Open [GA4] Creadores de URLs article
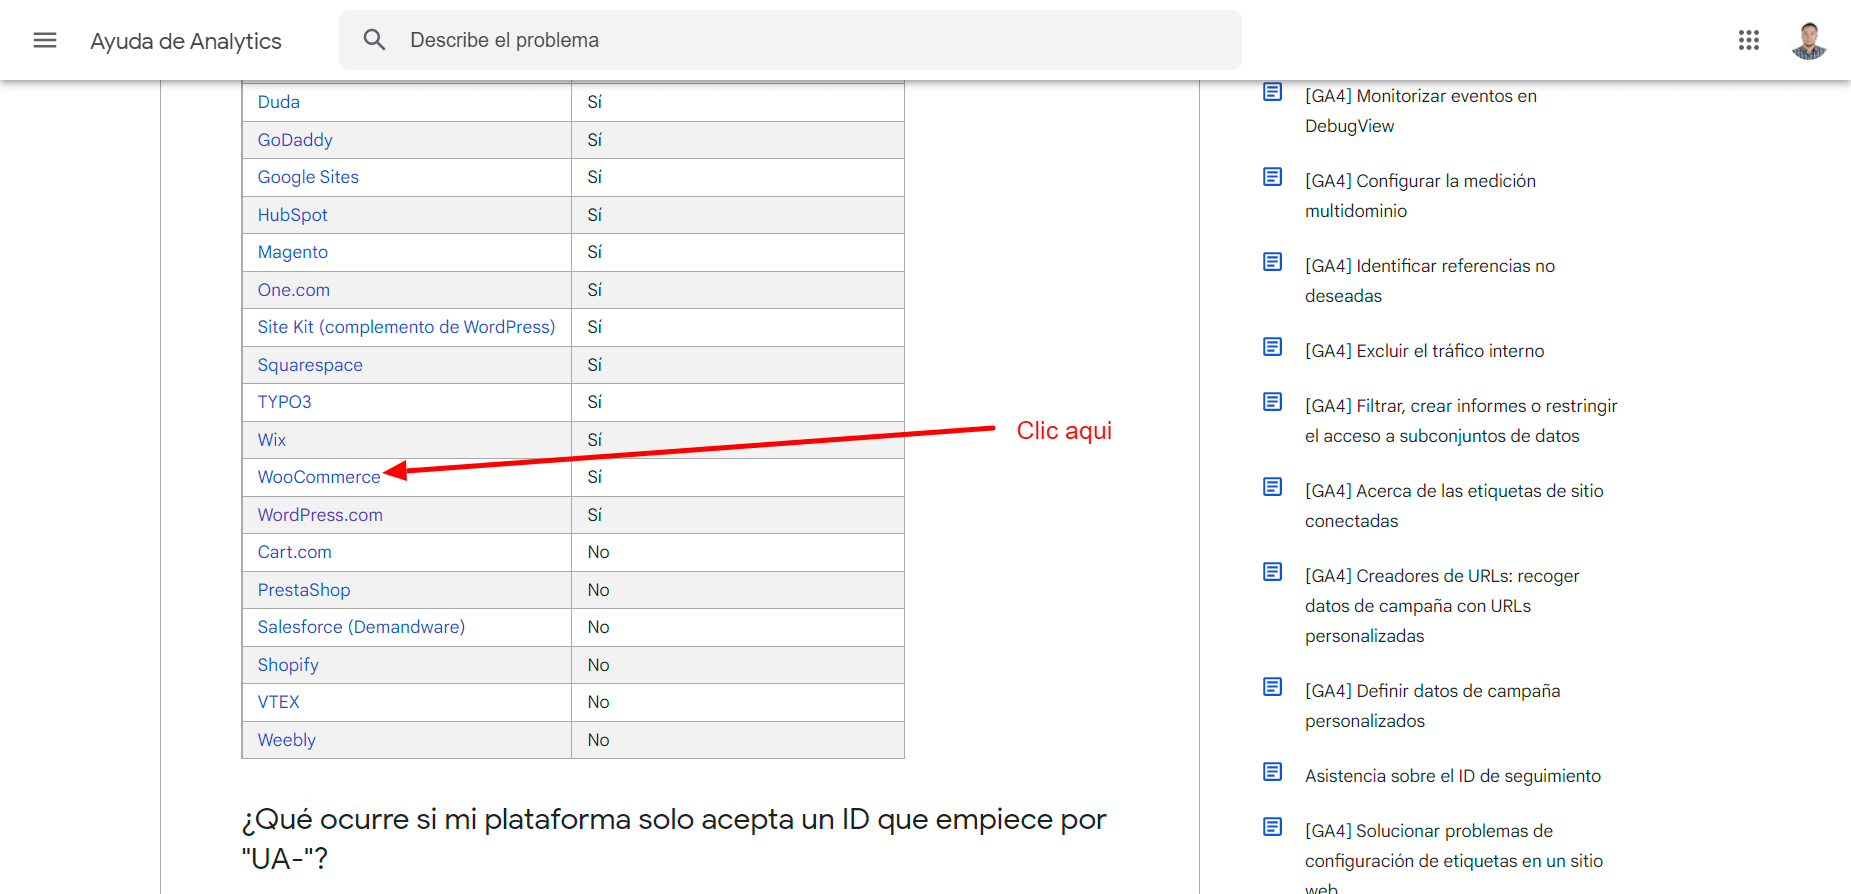The width and height of the screenshot is (1851, 894). (1442, 606)
